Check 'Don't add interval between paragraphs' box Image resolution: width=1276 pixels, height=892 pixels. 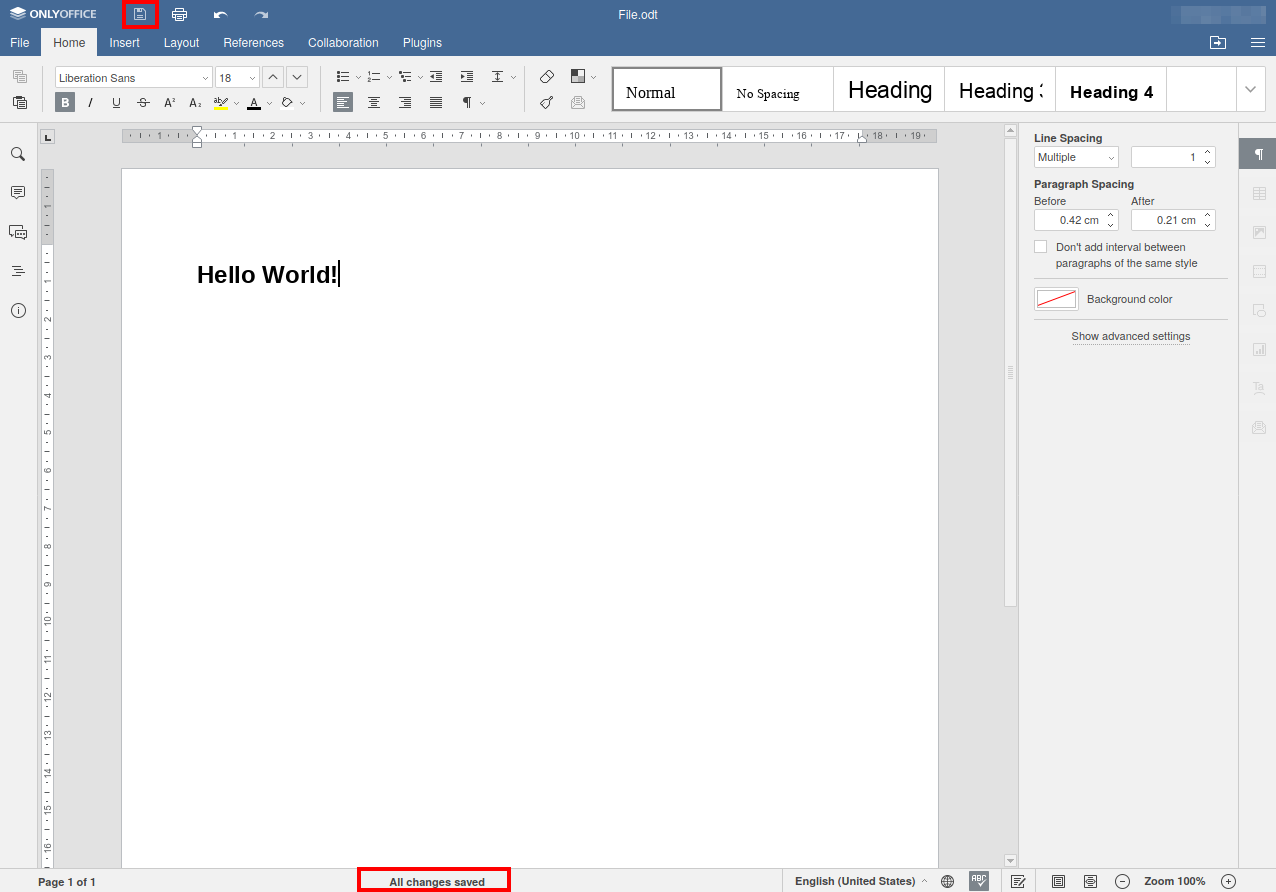(1041, 247)
